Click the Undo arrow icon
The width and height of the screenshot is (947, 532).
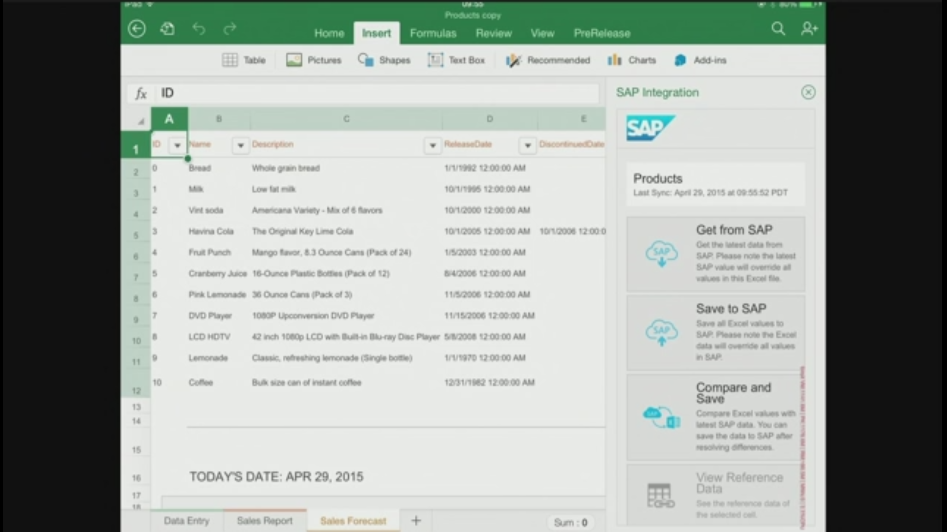click(198, 29)
